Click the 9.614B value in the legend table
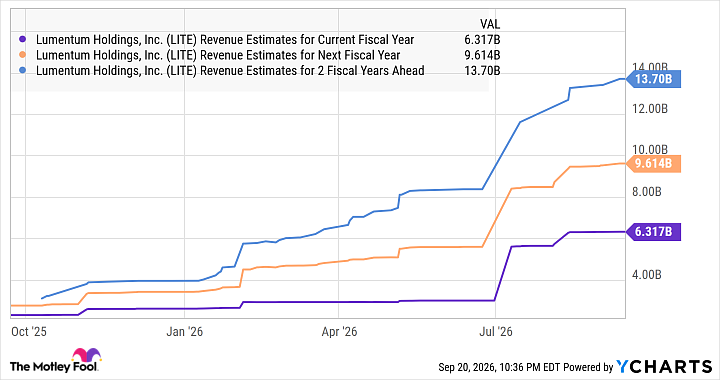The width and height of the screenshot is (720, 380). click(482, 55)
